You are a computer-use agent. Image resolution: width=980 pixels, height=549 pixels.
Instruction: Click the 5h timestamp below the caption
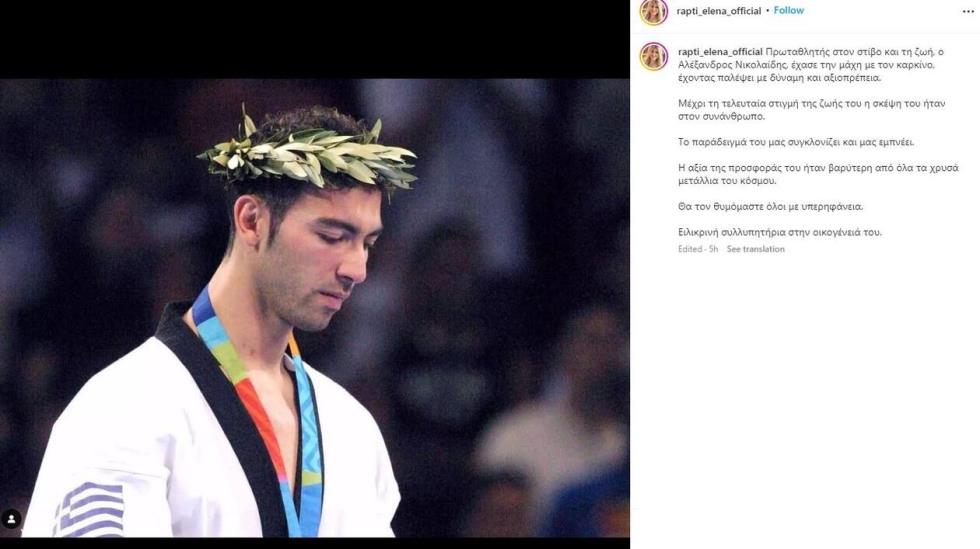[x=713, y=249]
